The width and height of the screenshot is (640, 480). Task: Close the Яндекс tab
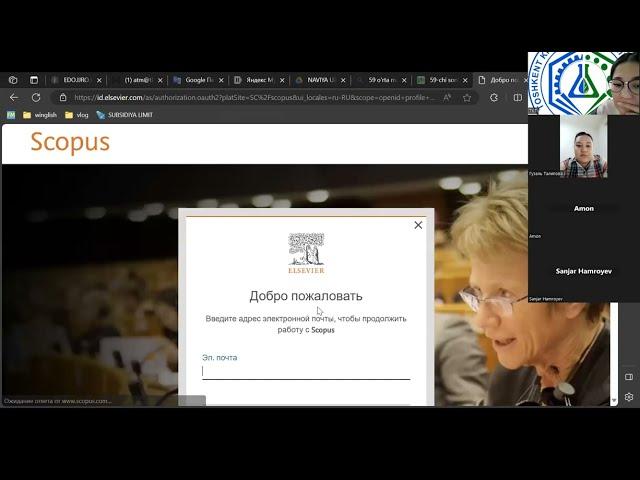pyautogui.click(x=282, y=80)
